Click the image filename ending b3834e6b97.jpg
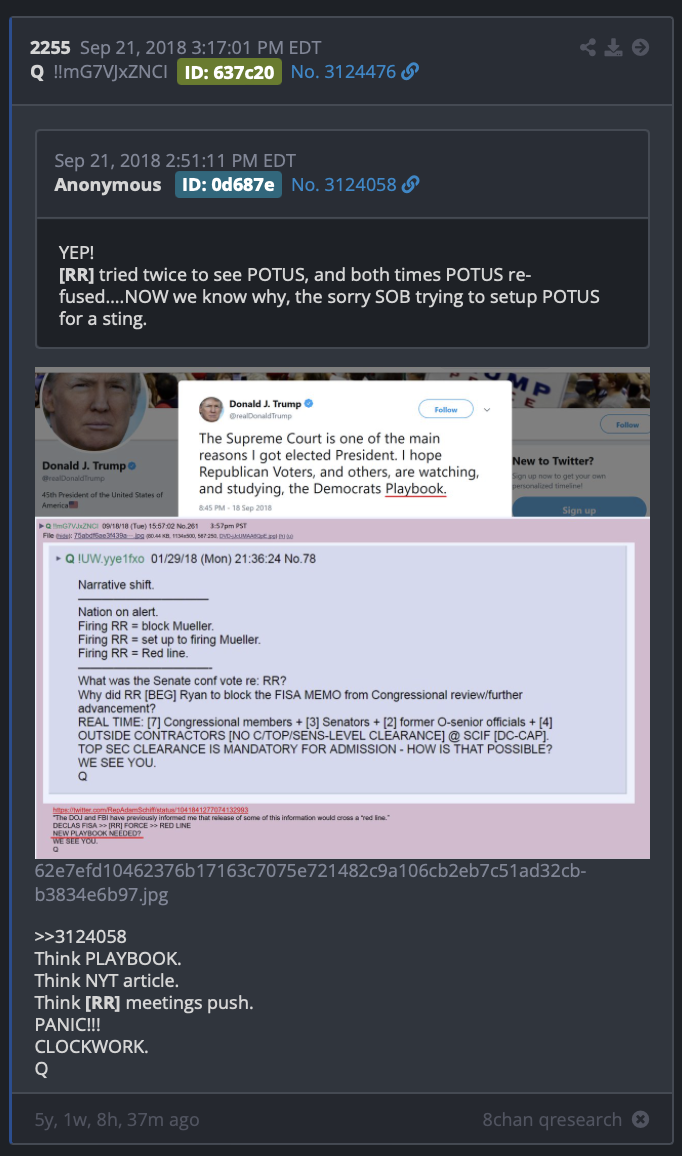The height and width of the screenshot is (1156, 682). coord(310,882)
